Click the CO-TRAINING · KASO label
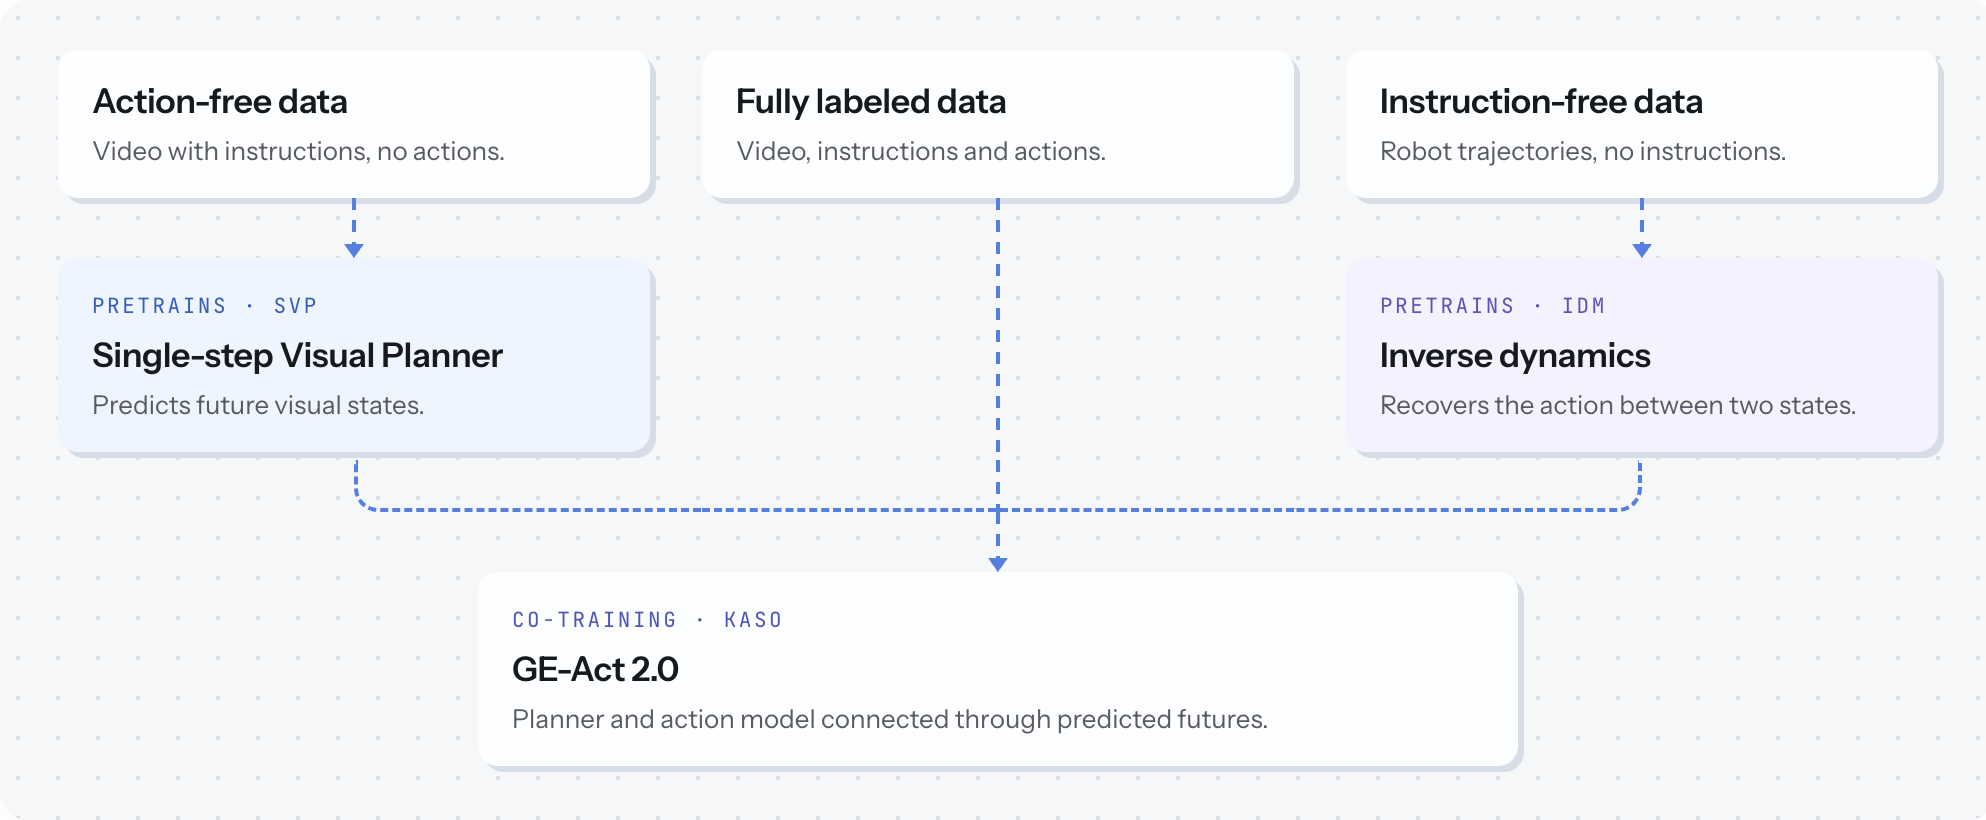Viewport: 1986px width, 820px height. (648, 620)
